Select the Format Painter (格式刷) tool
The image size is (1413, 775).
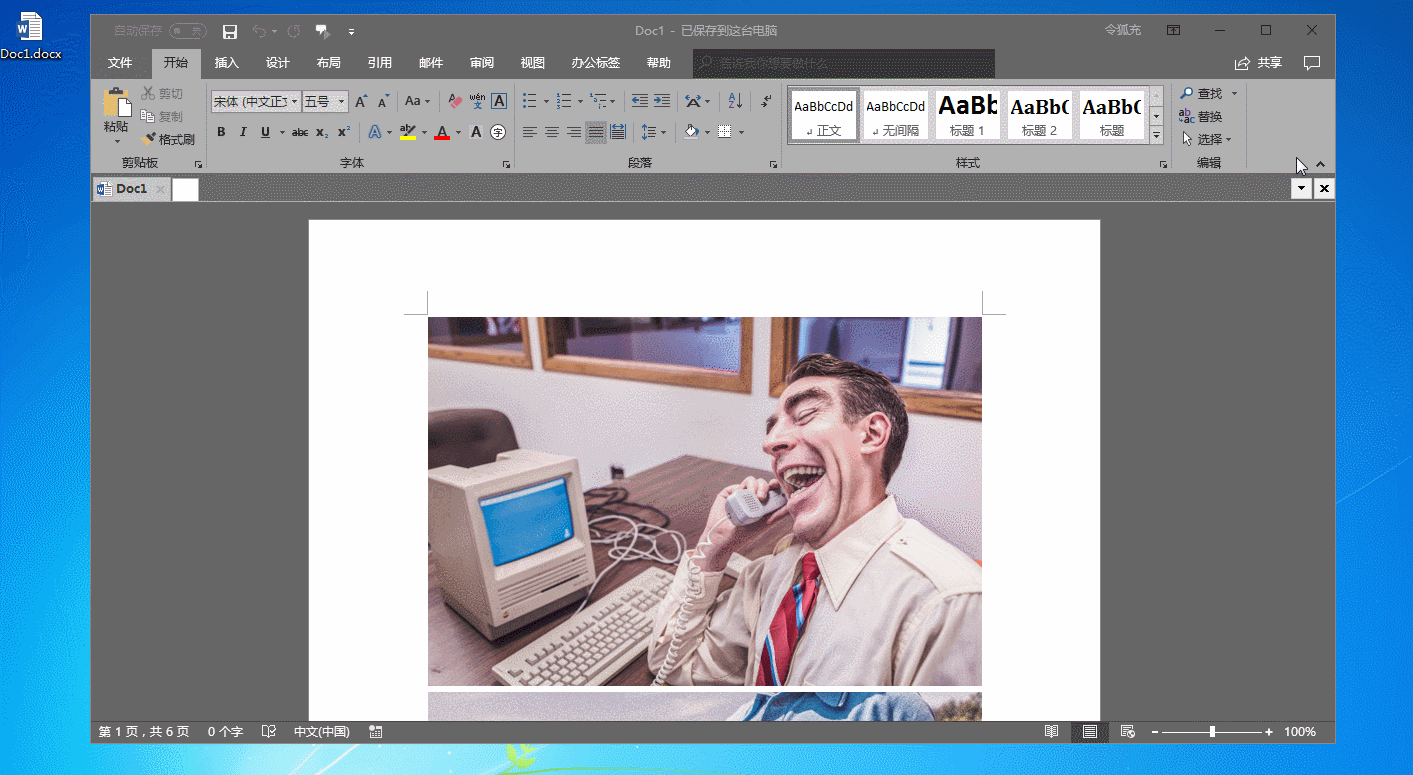click(169, 139)
